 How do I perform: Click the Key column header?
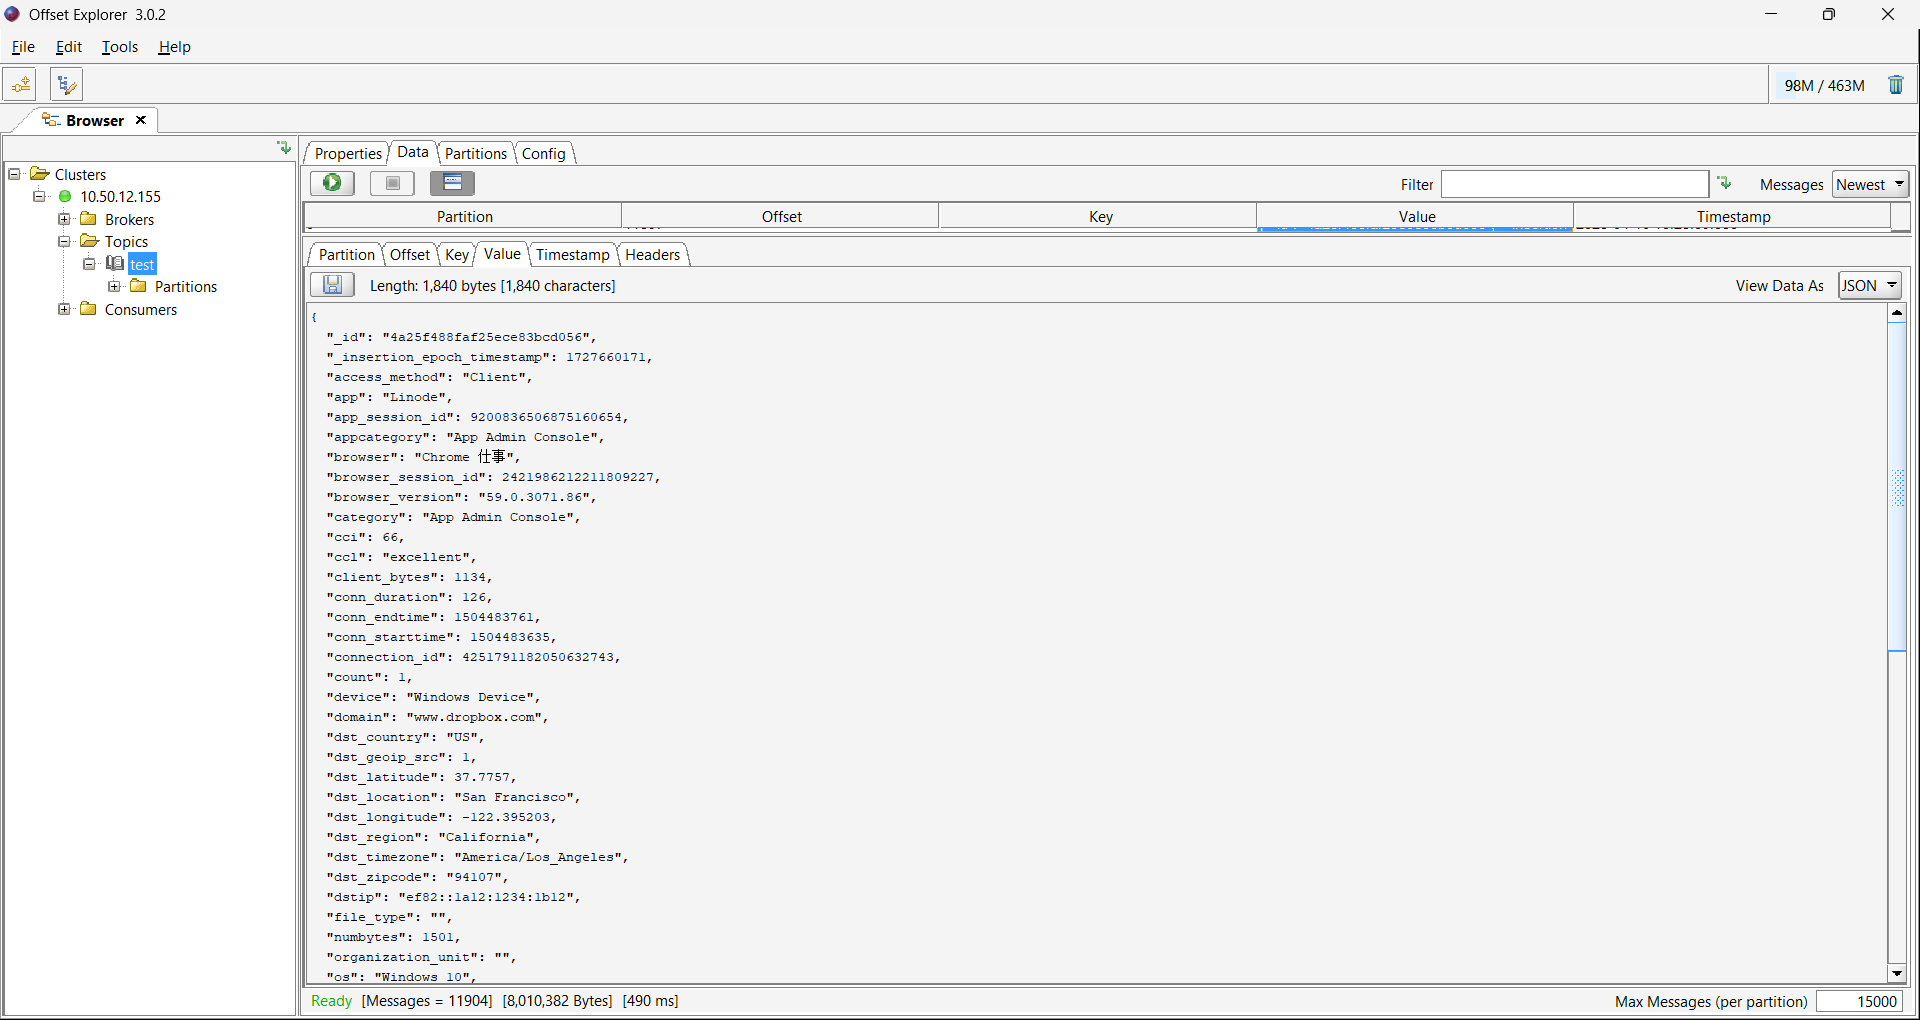(x=1100, y=216)
